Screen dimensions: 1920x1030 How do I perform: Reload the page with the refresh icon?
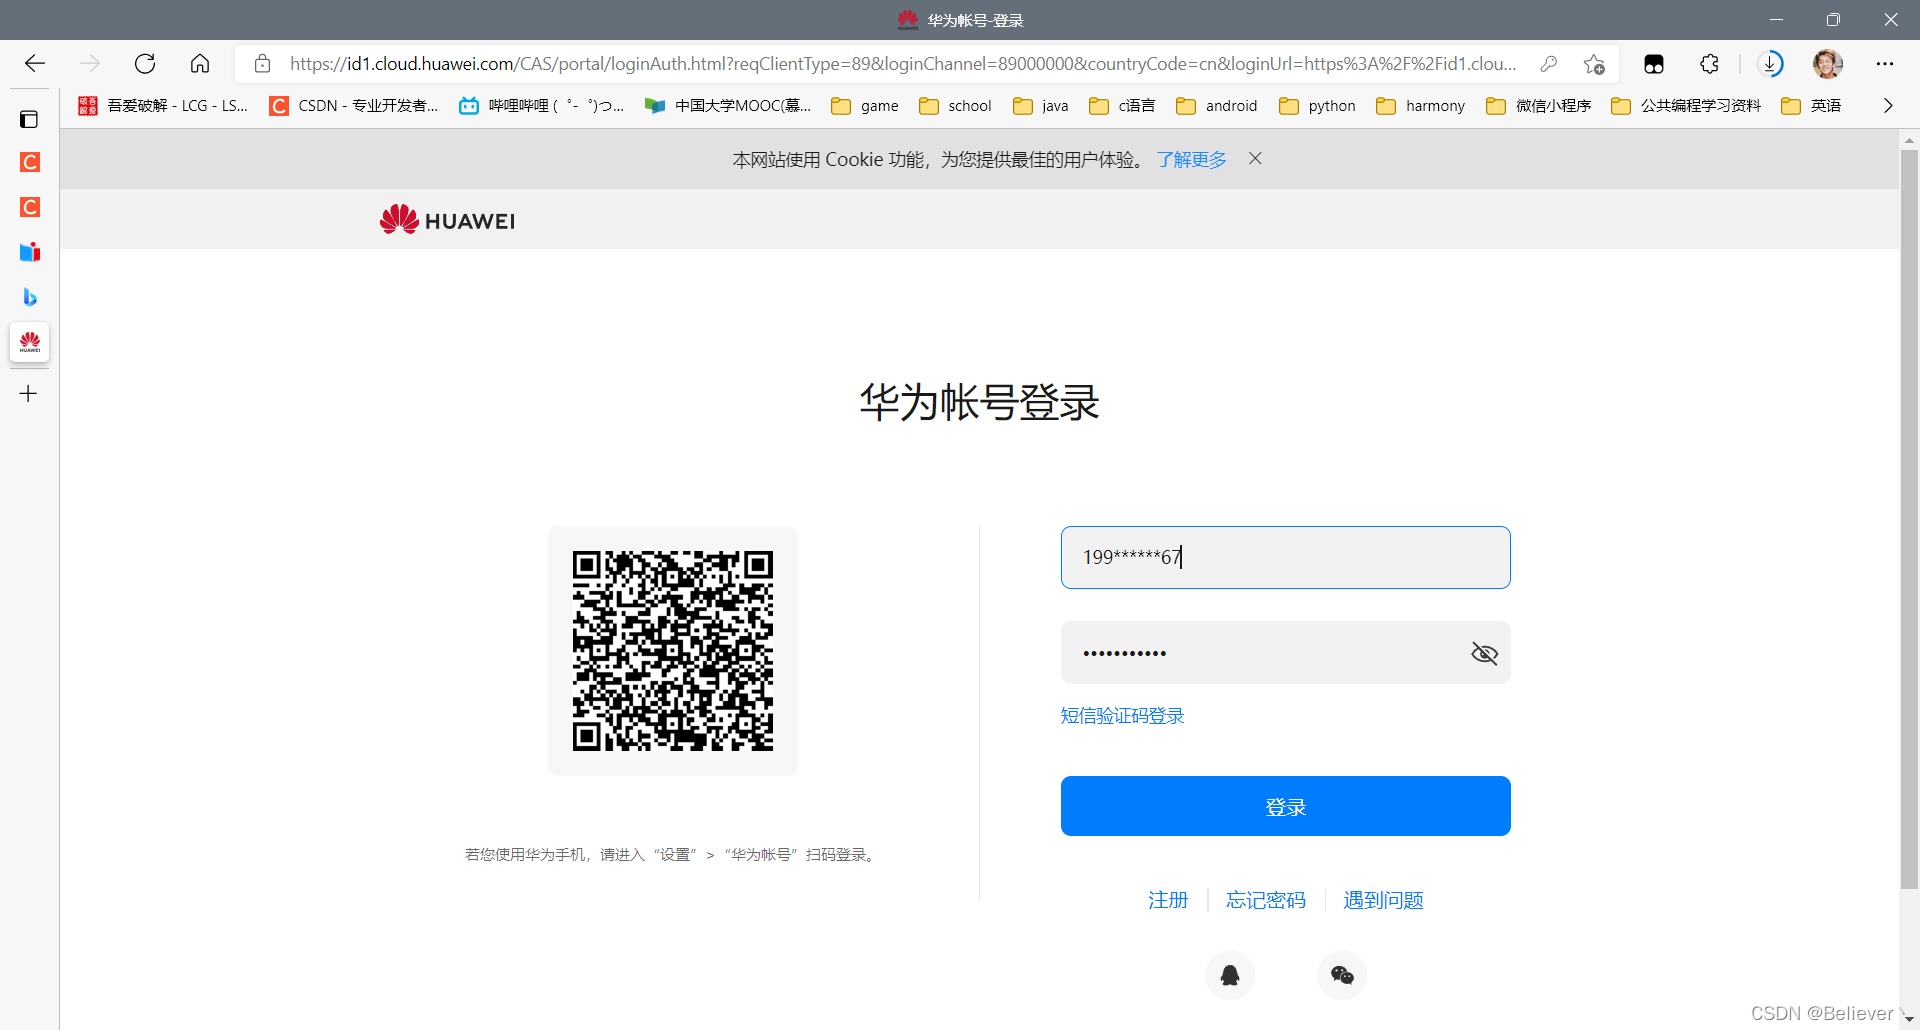(145, 64)
